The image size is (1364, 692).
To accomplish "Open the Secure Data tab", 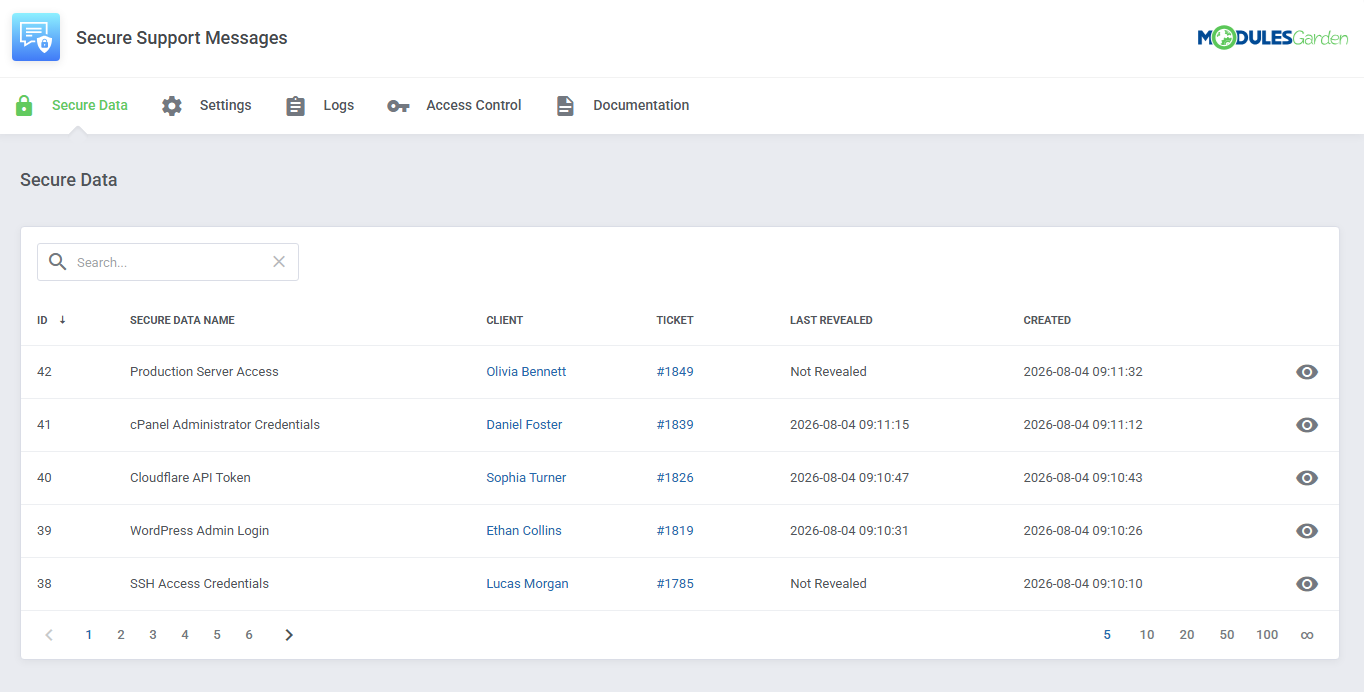I will 90,105.
